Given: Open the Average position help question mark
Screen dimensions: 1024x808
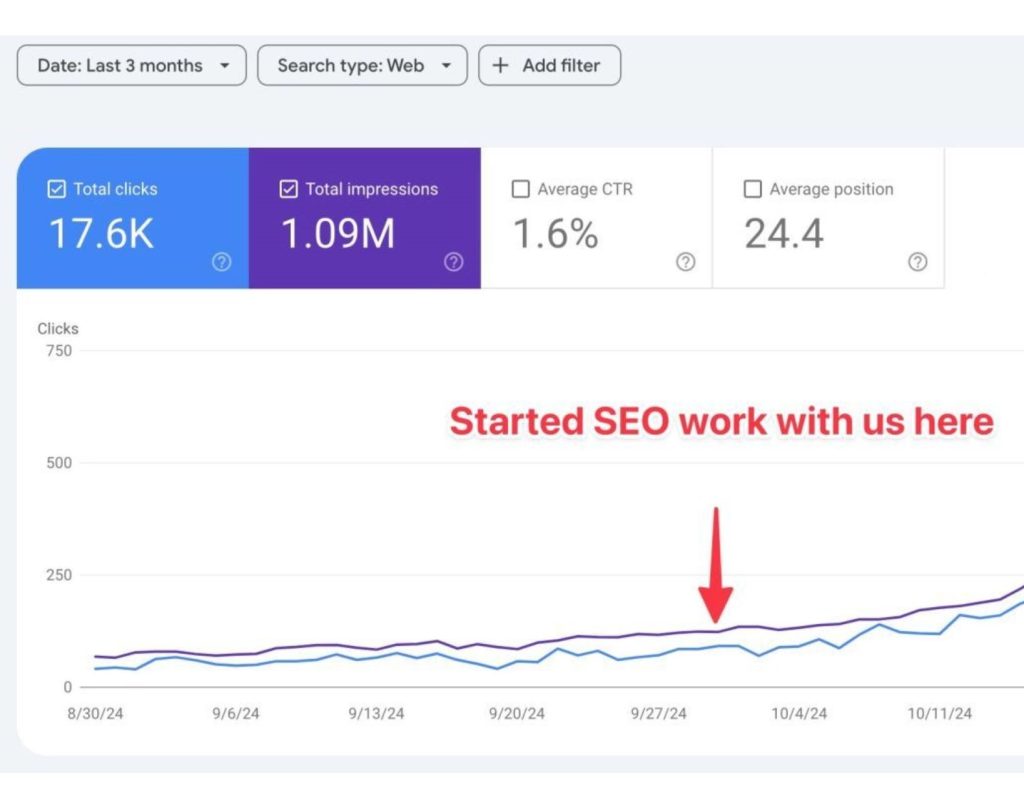Looking at the screenshot, I should pyautogui.click(x=917, y=262).
